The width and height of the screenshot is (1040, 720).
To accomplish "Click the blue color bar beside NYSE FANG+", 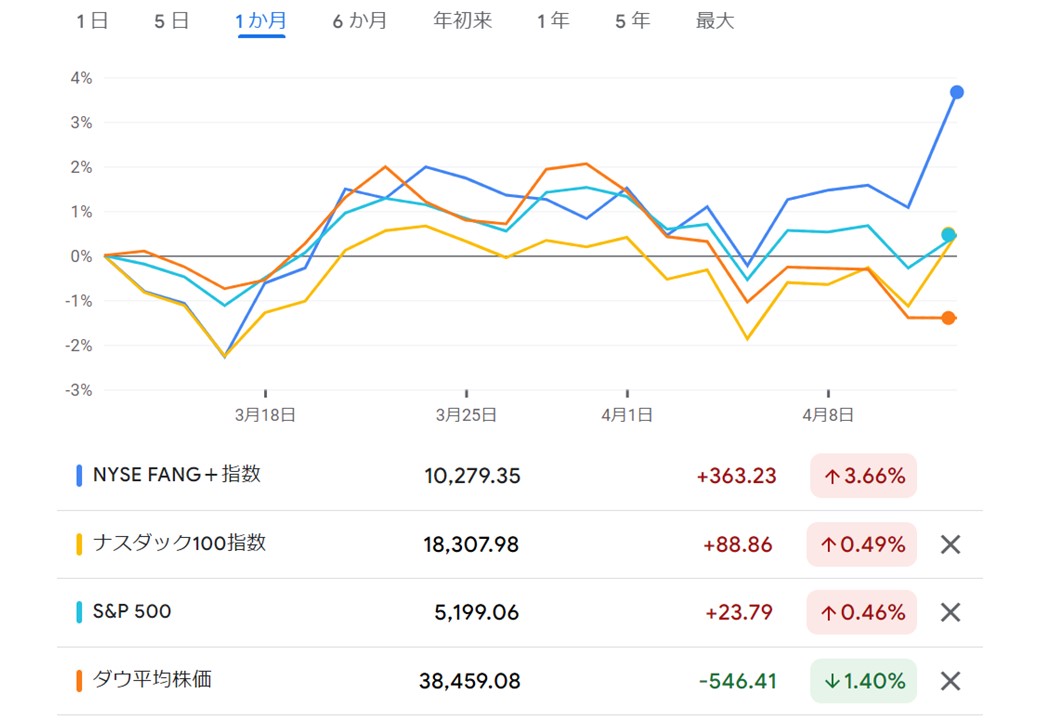I will pos(80,475).
